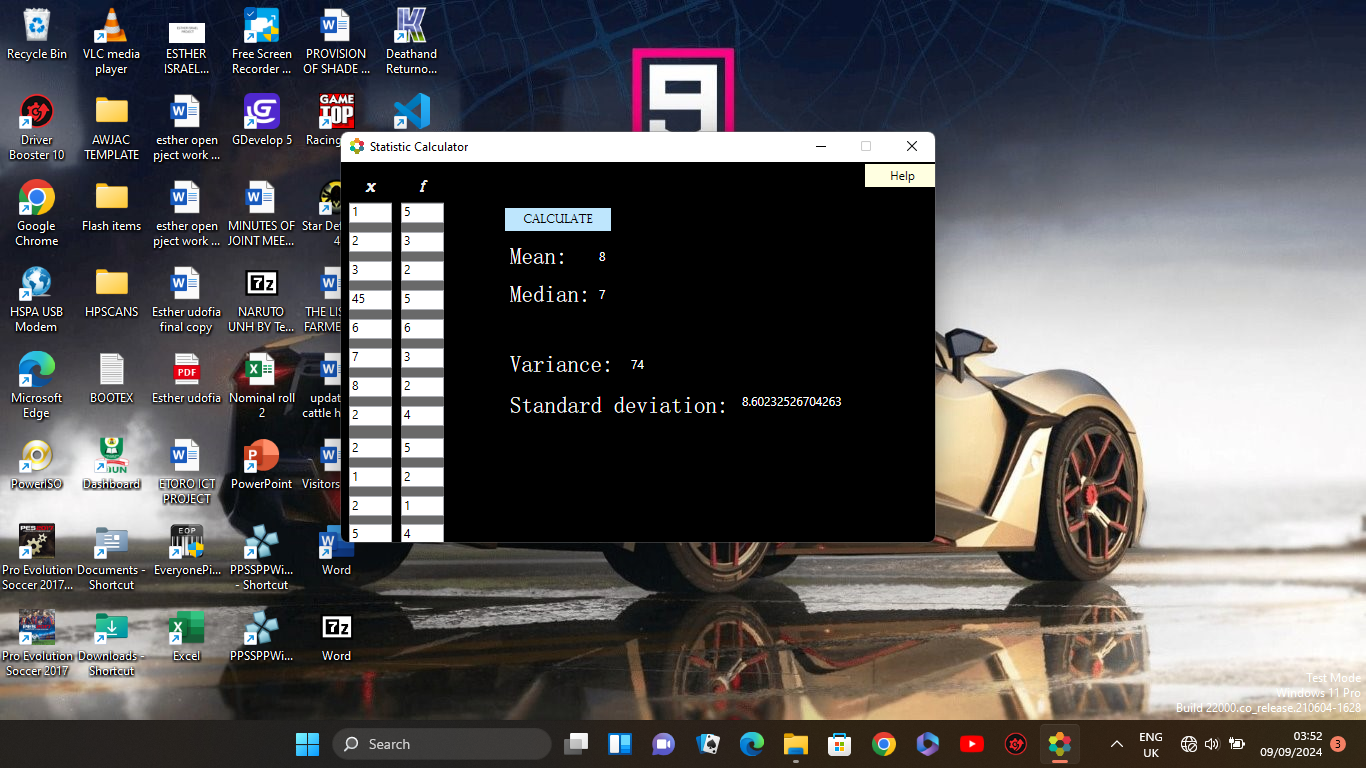The height and width of the screenshot is (768, 1366).
Task: Click the volume icon in system tray
Action: tap(1212, 744)
